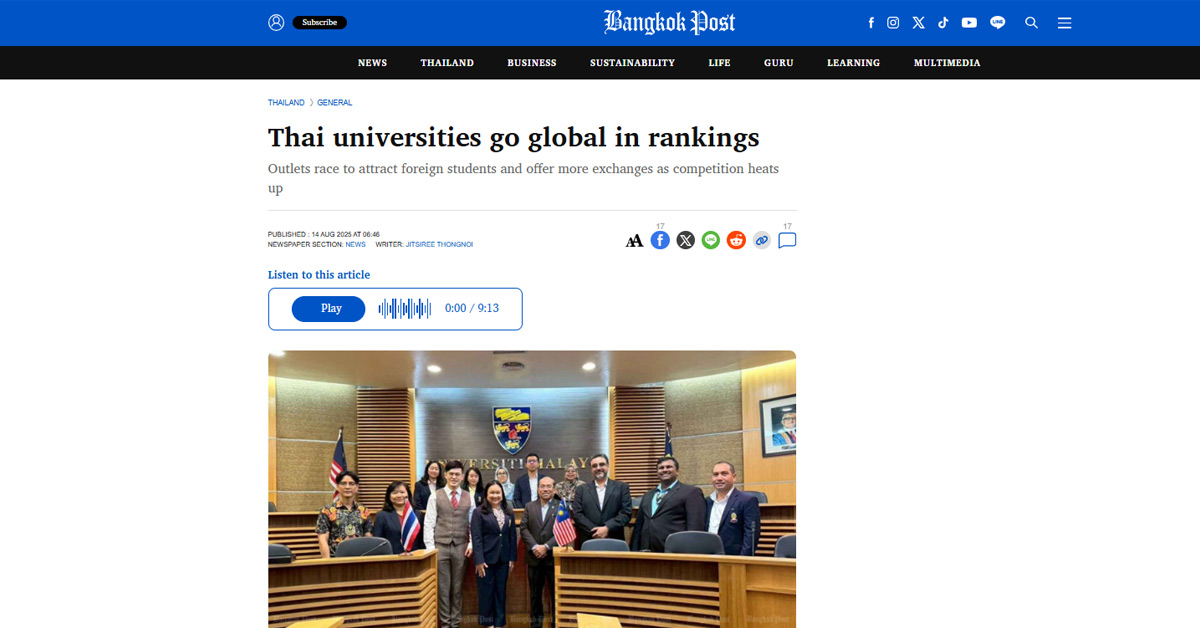Image resolution: width=1200 pixels, height=628 pixels.
Task: Go to the GENERAL breadcrumb link
Action: 334,102
